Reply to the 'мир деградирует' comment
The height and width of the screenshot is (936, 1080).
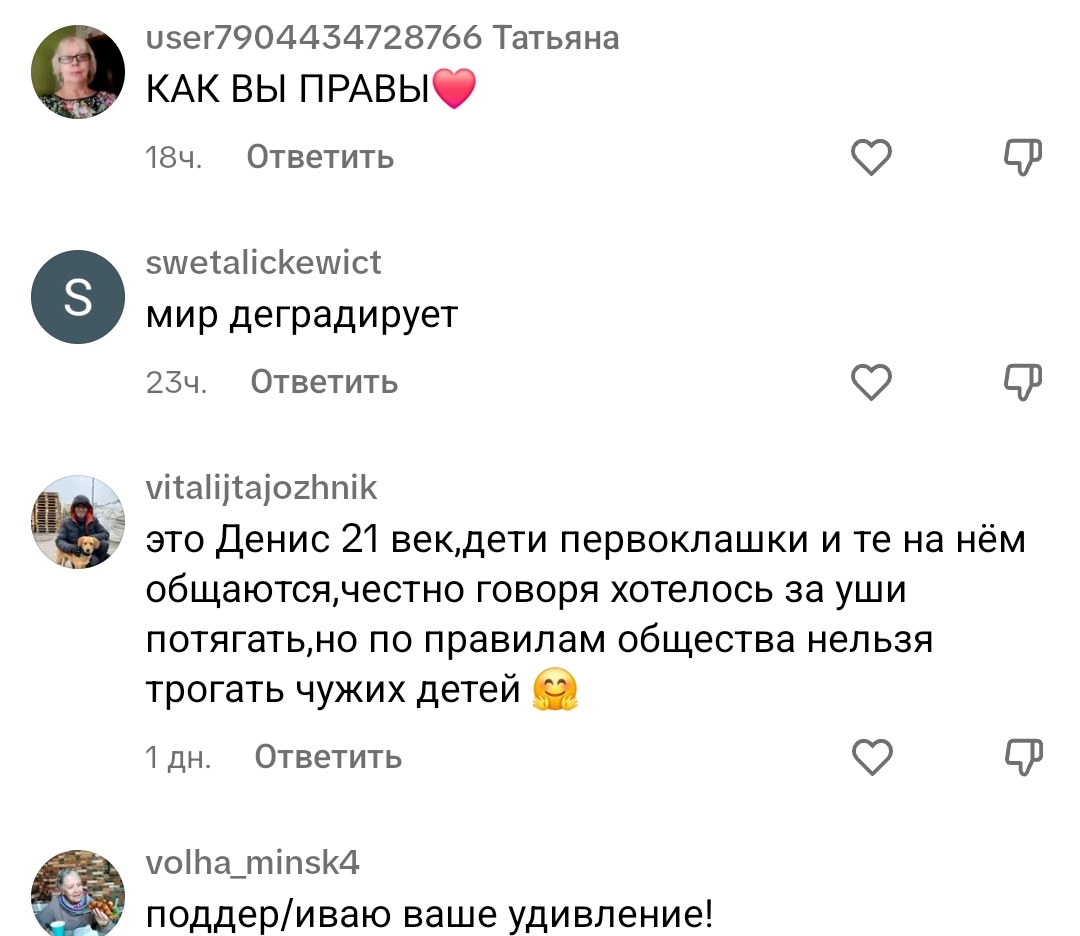tap(323, 381)
